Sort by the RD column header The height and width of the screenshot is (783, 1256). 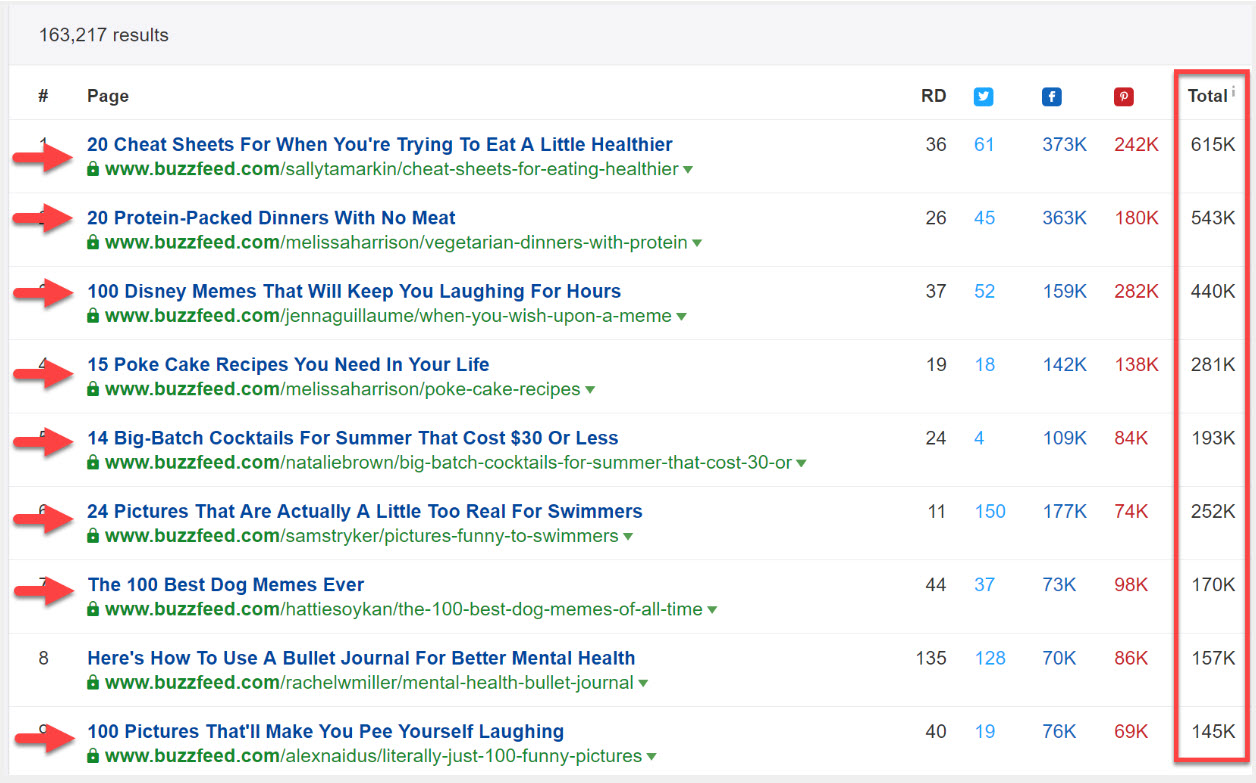click(x=933, y=96)
